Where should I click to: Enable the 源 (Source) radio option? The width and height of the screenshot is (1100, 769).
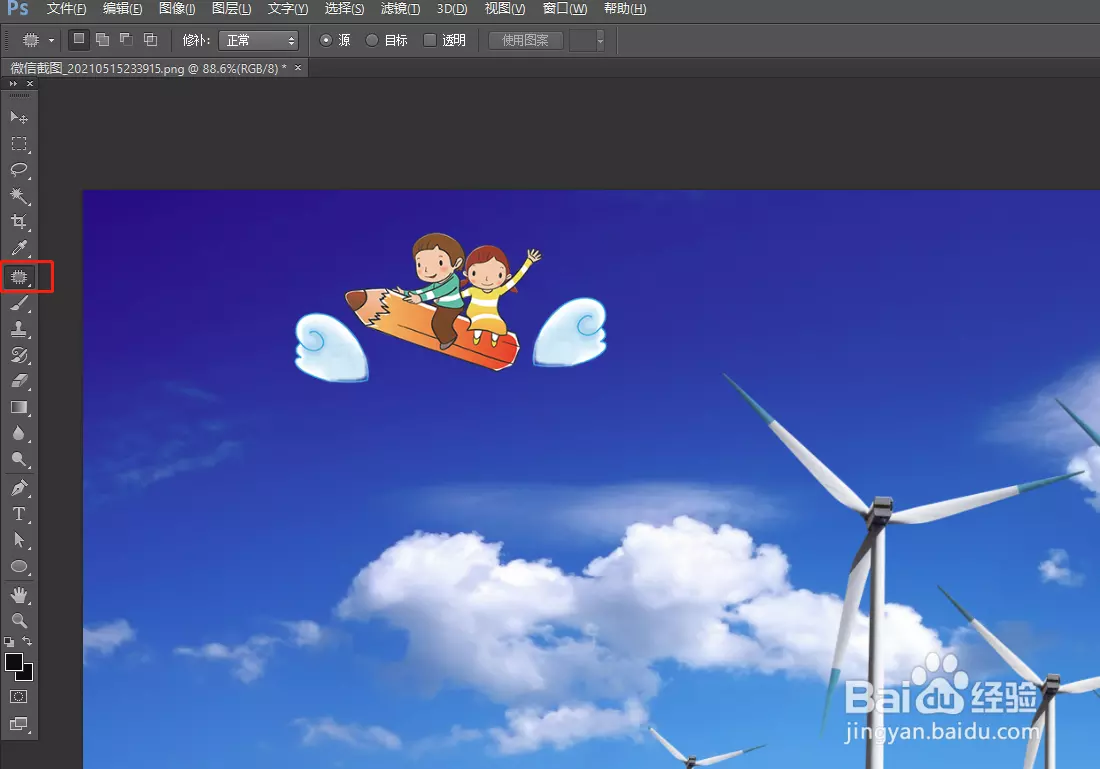pos(326,41)
